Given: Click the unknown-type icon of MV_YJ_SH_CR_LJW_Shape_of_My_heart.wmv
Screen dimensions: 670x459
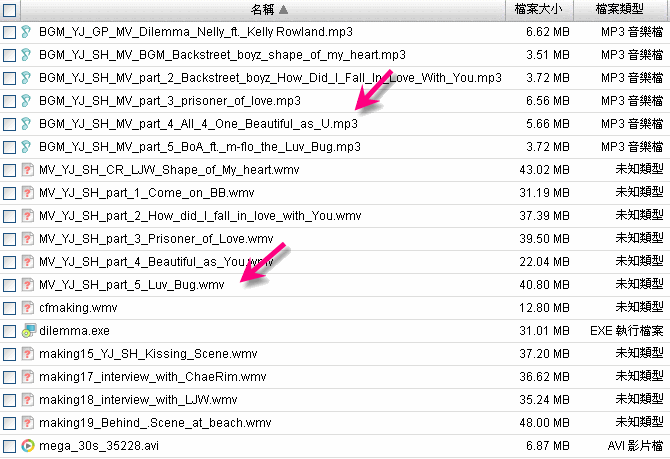Looking at the screenshot, I should click(27, 170).
